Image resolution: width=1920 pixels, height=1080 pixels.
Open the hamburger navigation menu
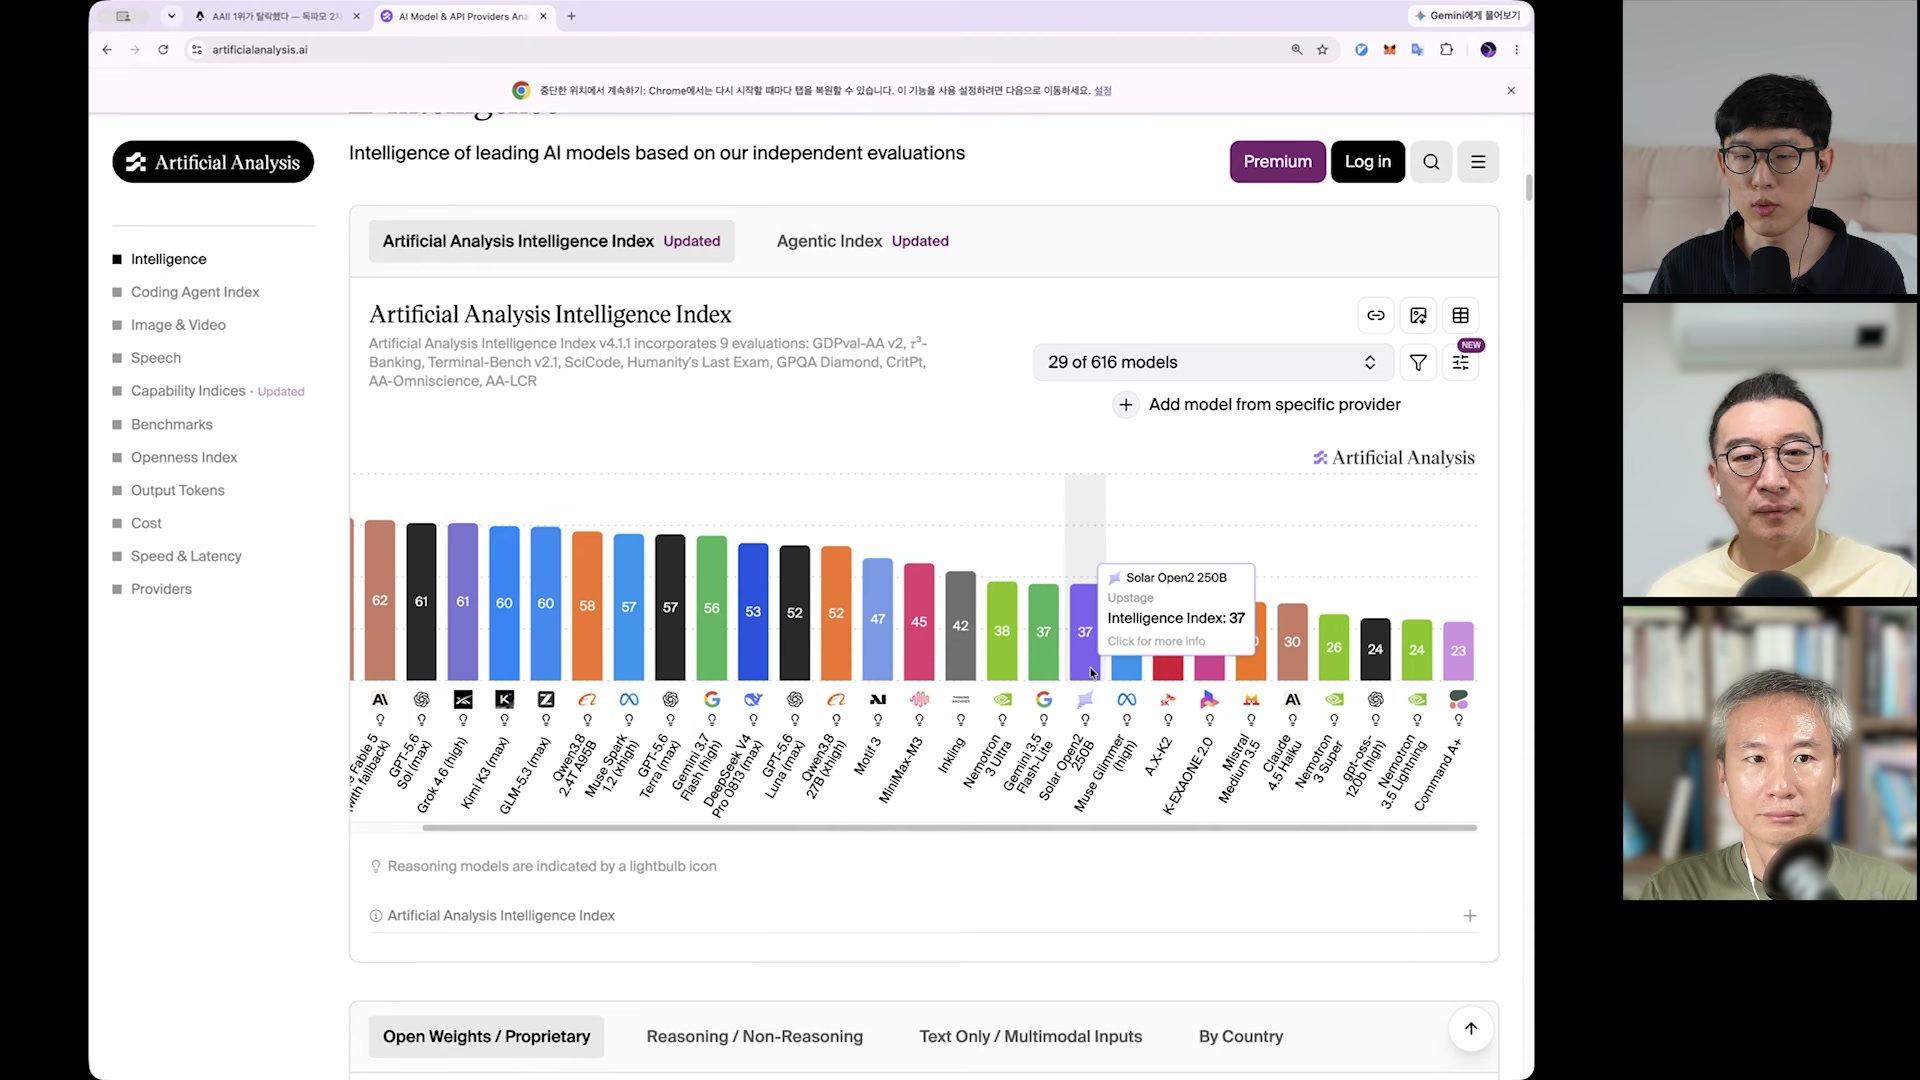point(1478,162)
